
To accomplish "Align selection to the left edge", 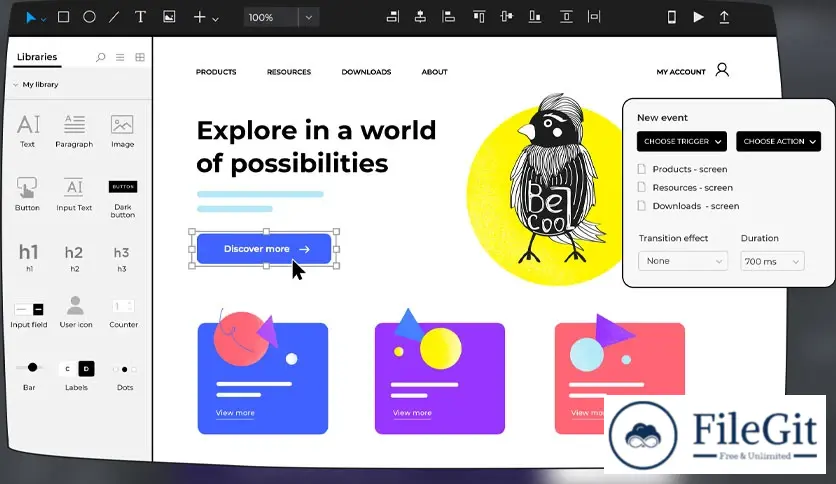I will [448, 17].
